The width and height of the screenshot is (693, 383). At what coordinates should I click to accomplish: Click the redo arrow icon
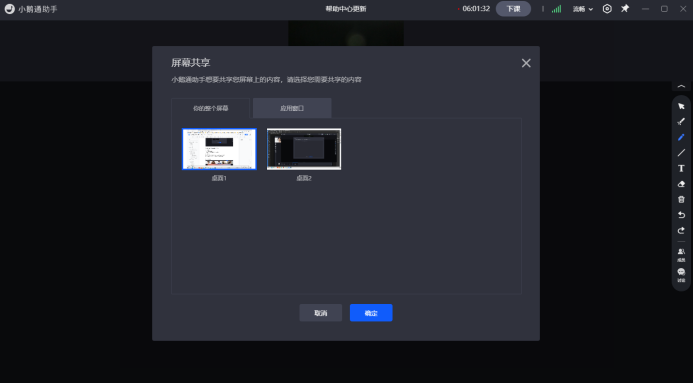click(681, 231)
